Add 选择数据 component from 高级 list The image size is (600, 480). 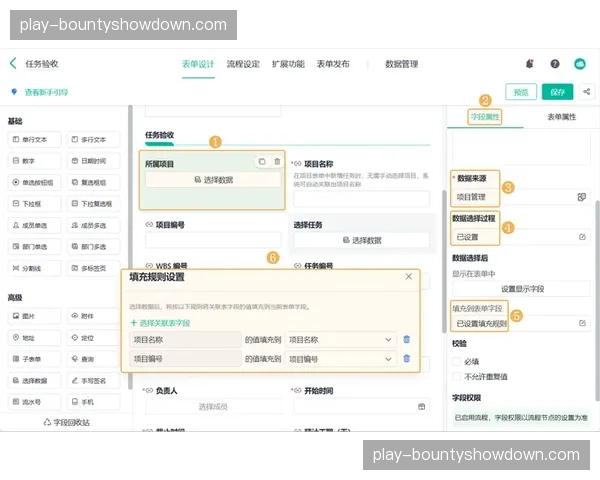(34, 380)
